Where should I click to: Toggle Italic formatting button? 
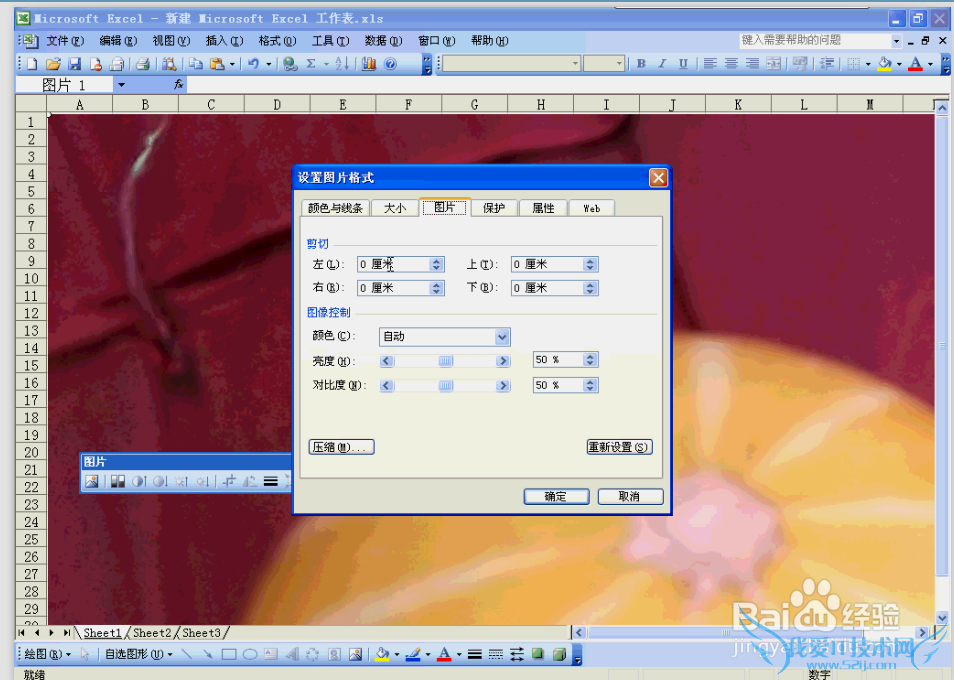662,64
